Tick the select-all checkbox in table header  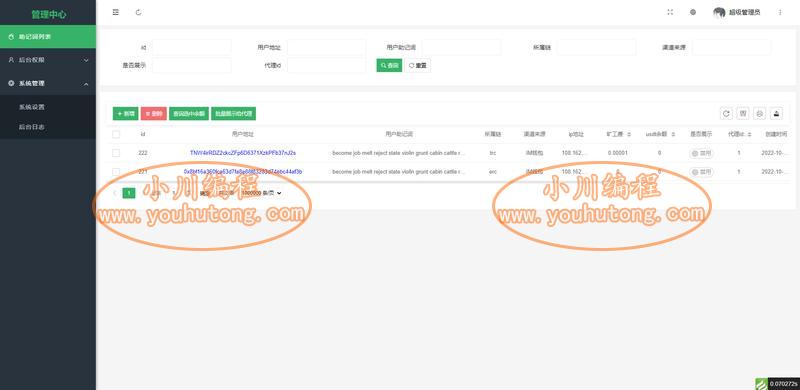(x=116, y=134)
